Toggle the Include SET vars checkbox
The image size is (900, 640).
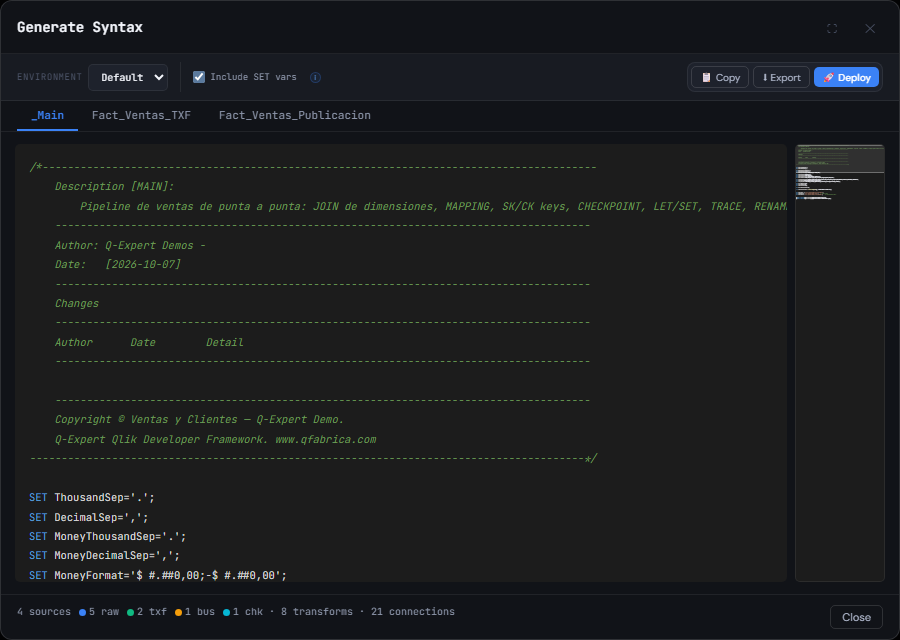coord(199,77)
